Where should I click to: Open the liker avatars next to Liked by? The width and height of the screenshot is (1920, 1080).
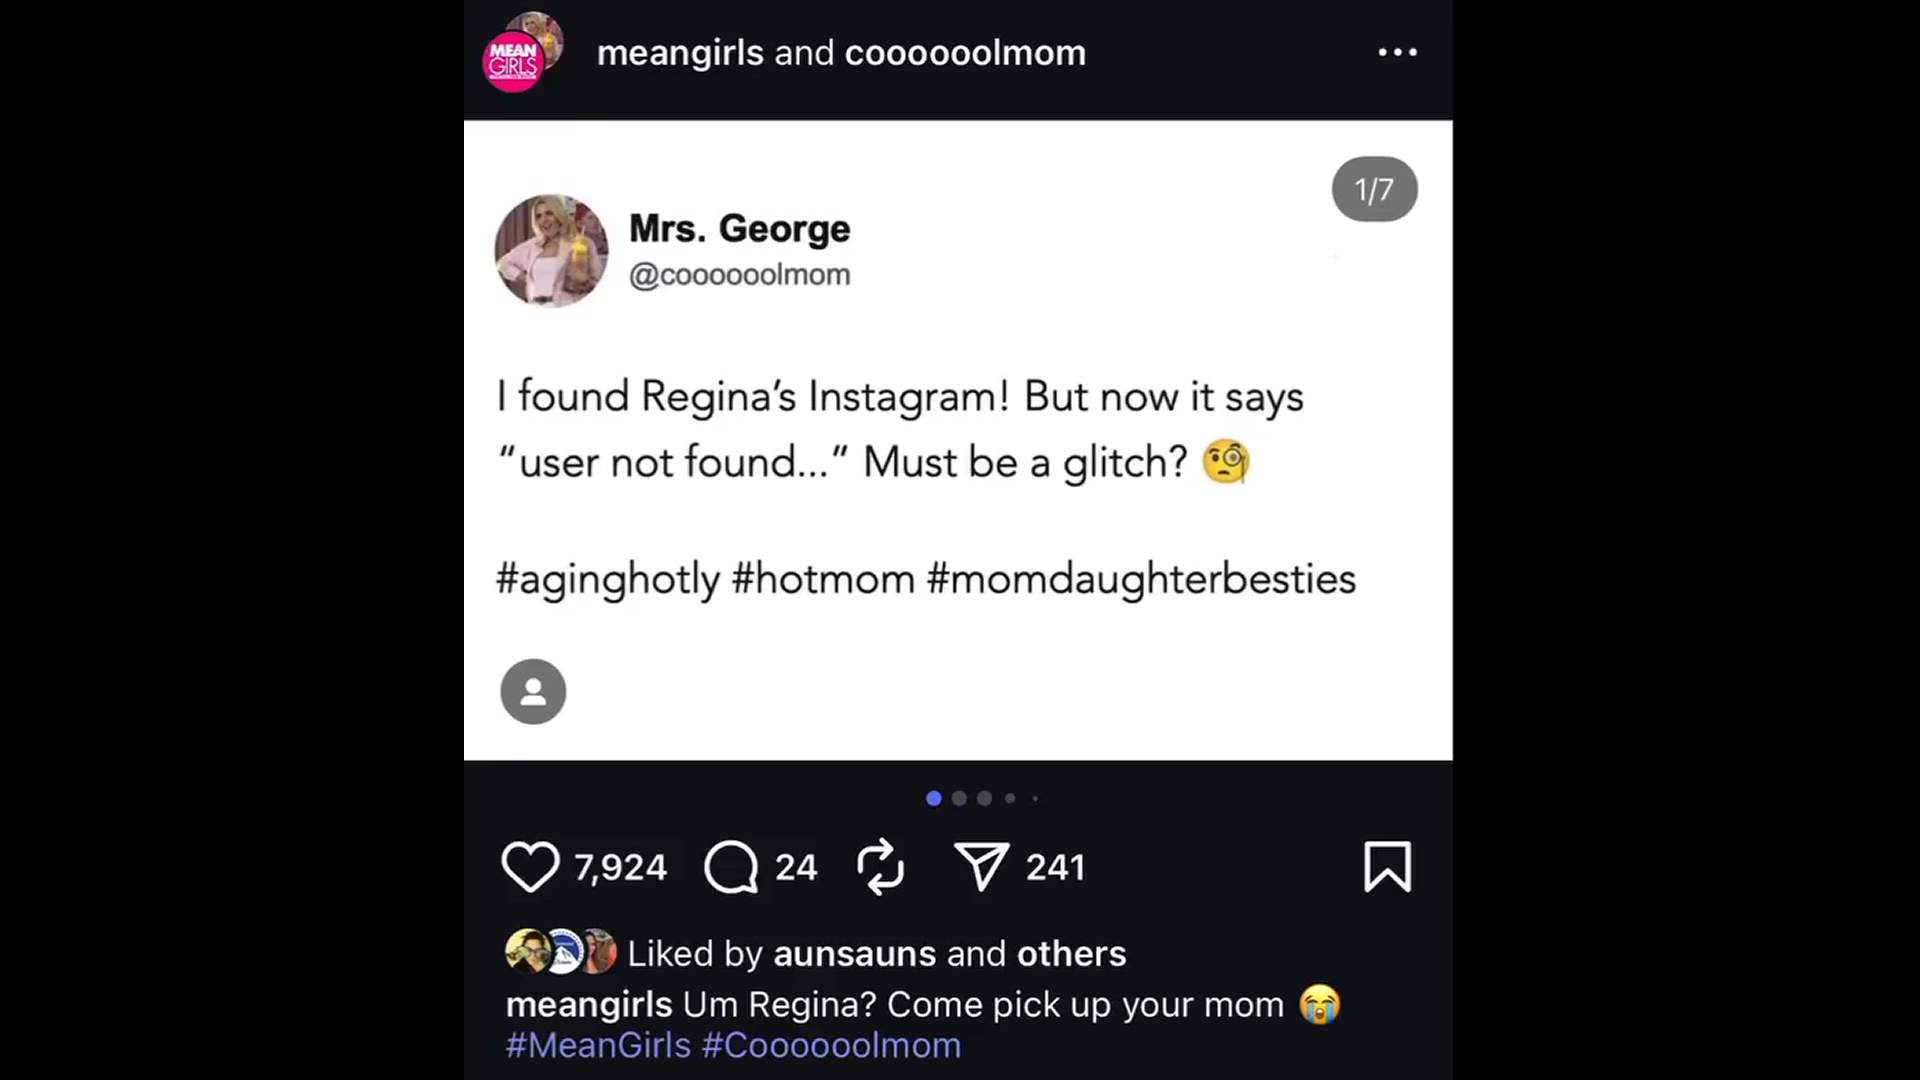click(x=561, y=952)
